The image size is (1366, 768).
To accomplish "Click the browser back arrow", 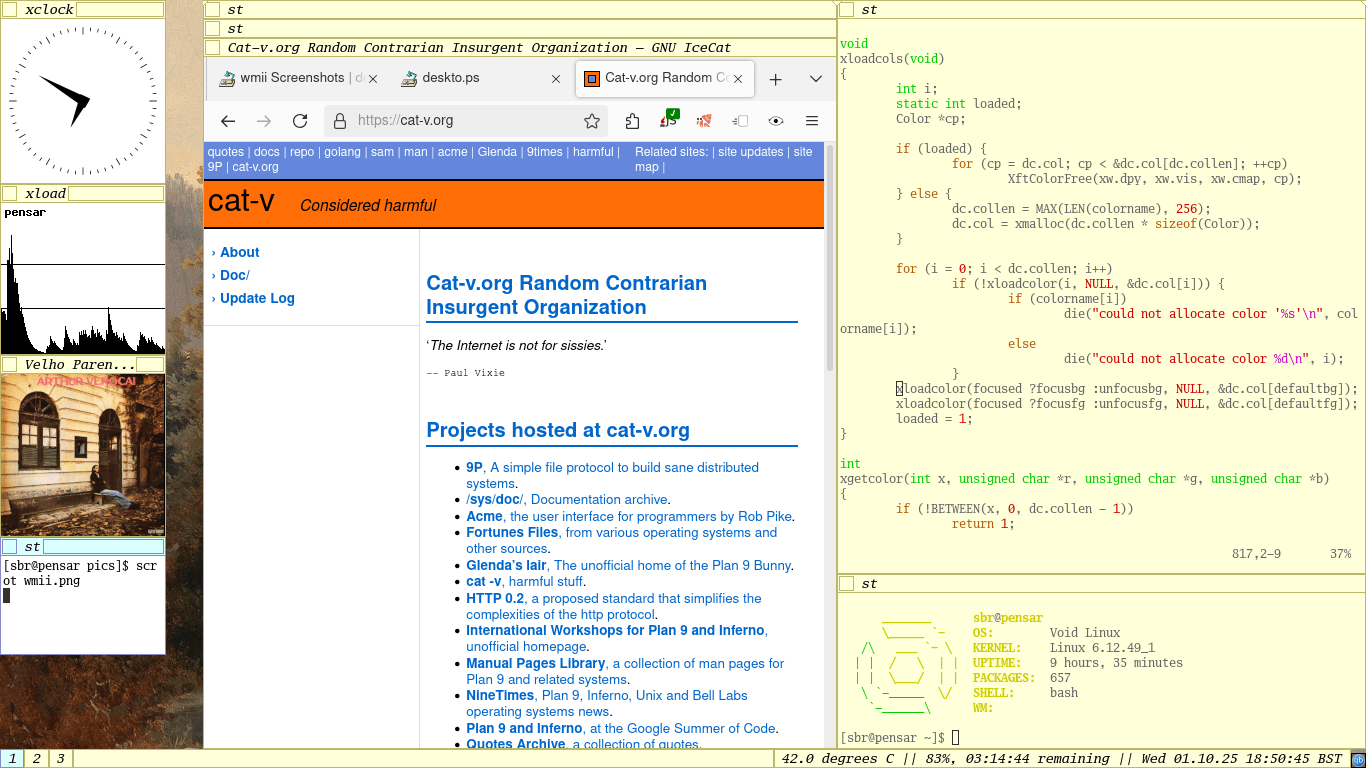I will (x=228, y=121).
